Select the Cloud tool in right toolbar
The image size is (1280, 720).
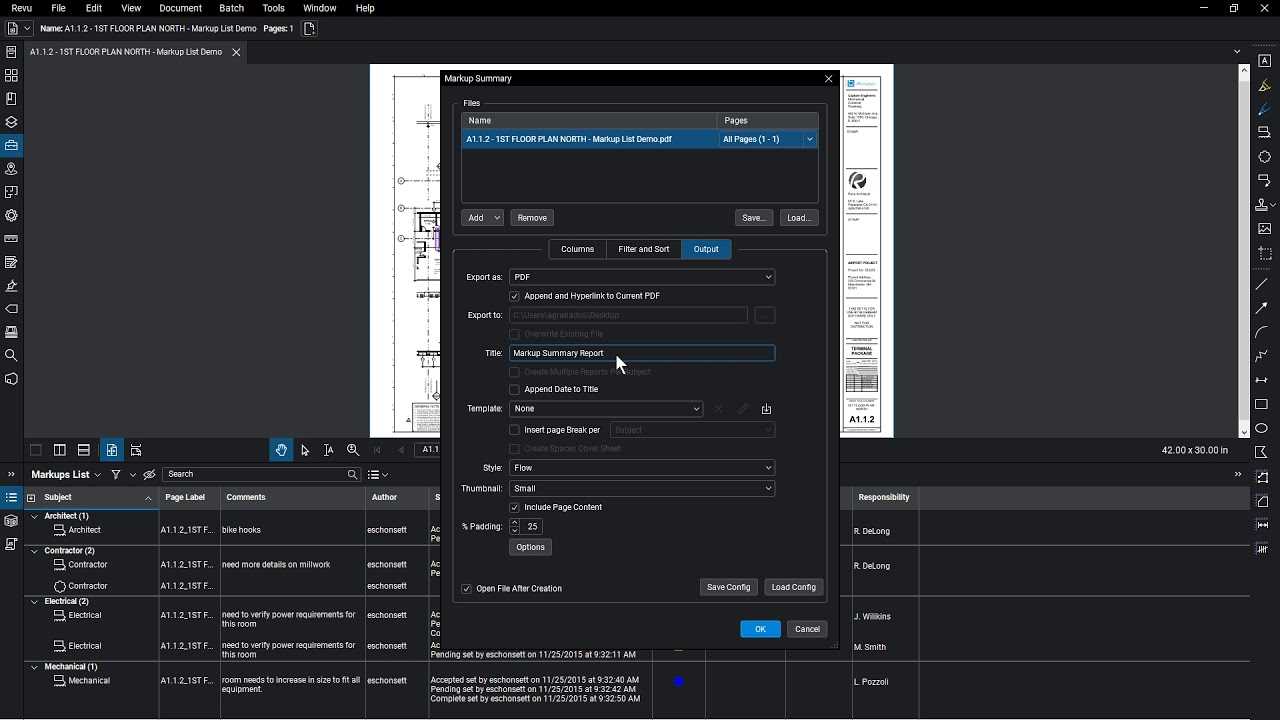coord(1264,157)
